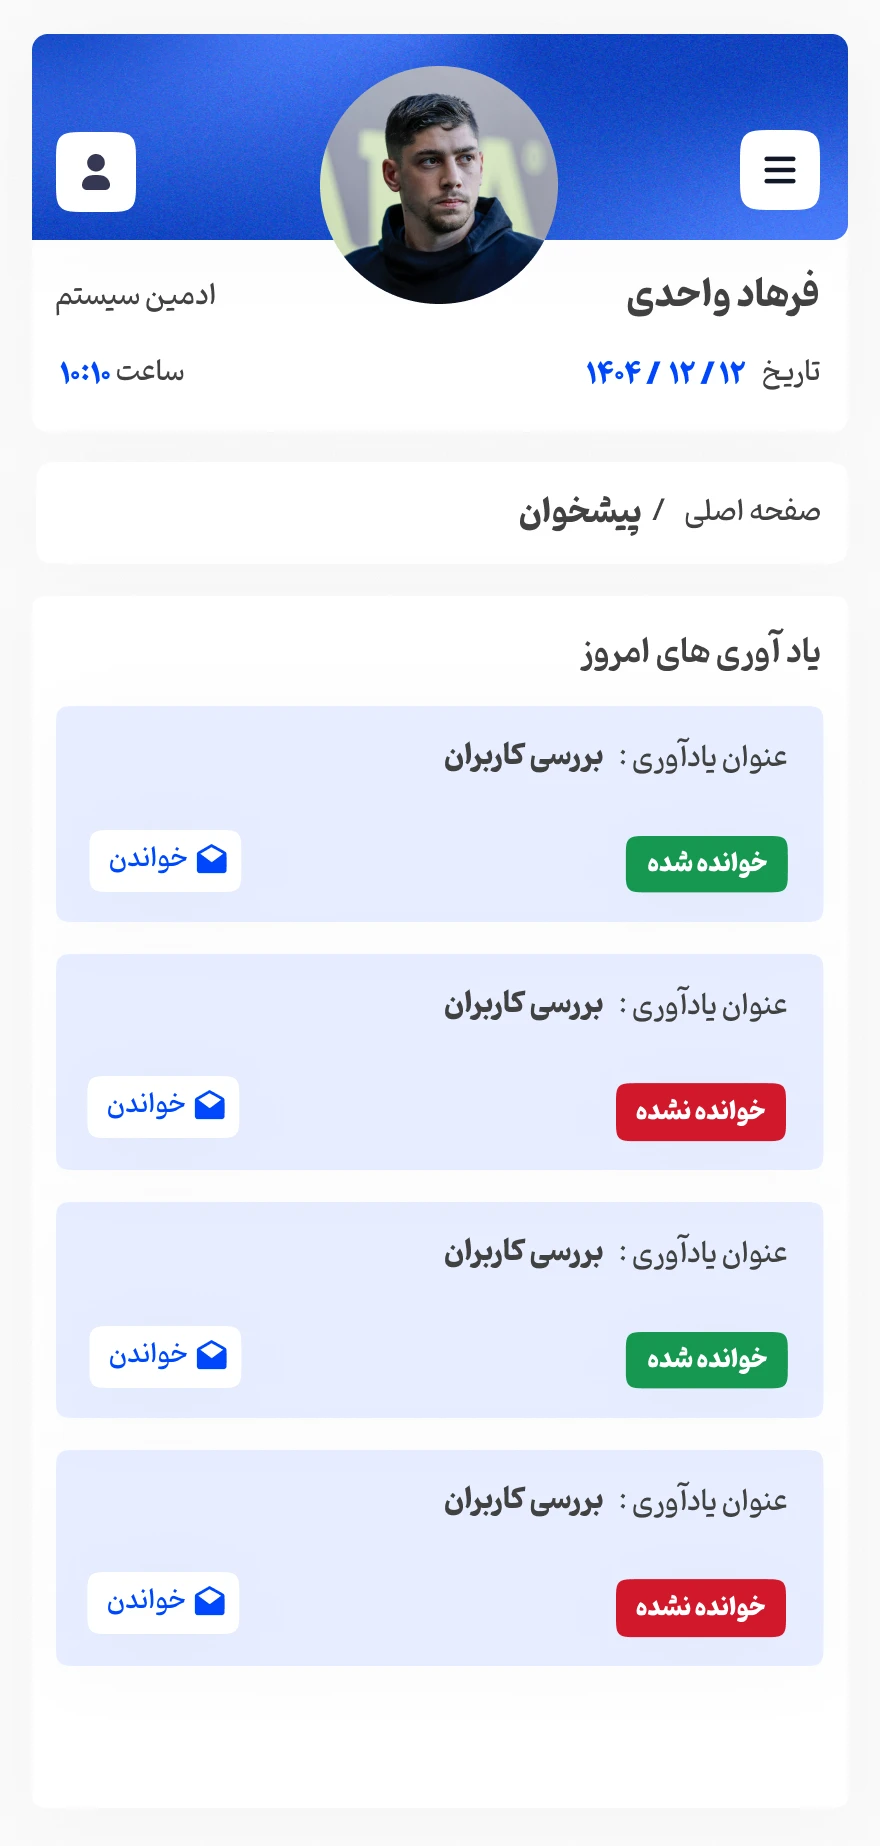Open the hamburger menu button
The width and height of the screenshot is (880, 1846).
pos(779,170)
